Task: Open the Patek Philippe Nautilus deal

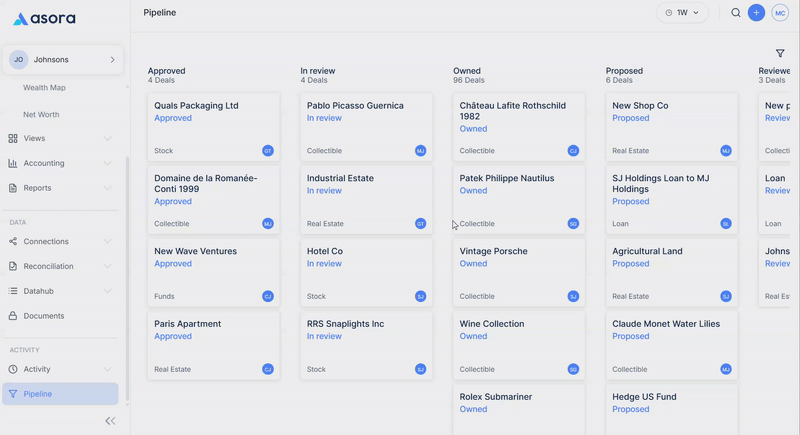Action: pos(518,200)
